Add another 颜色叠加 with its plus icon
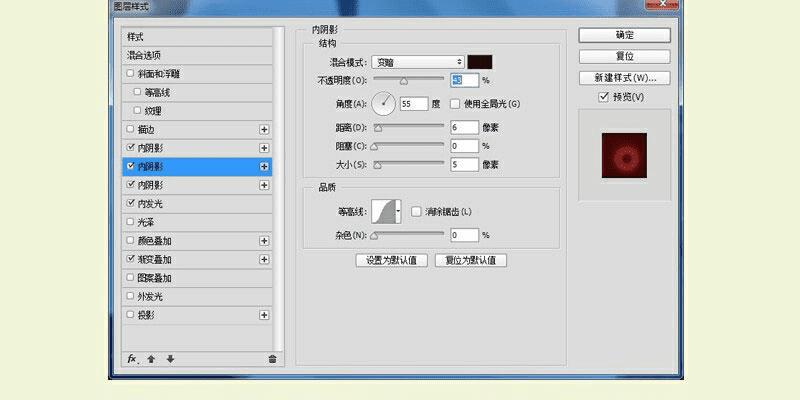Image resolution: width=800 pixels, height=400 pixels. (x=264, y=241)
